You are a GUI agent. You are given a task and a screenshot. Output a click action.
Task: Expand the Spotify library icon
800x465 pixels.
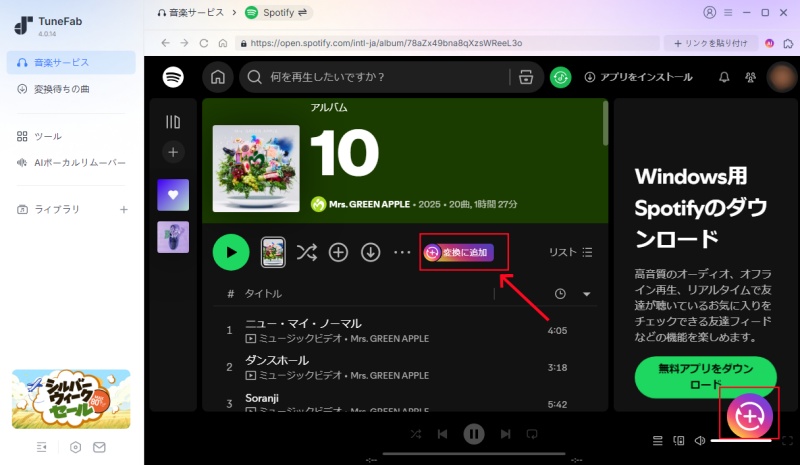pos(173,121)
